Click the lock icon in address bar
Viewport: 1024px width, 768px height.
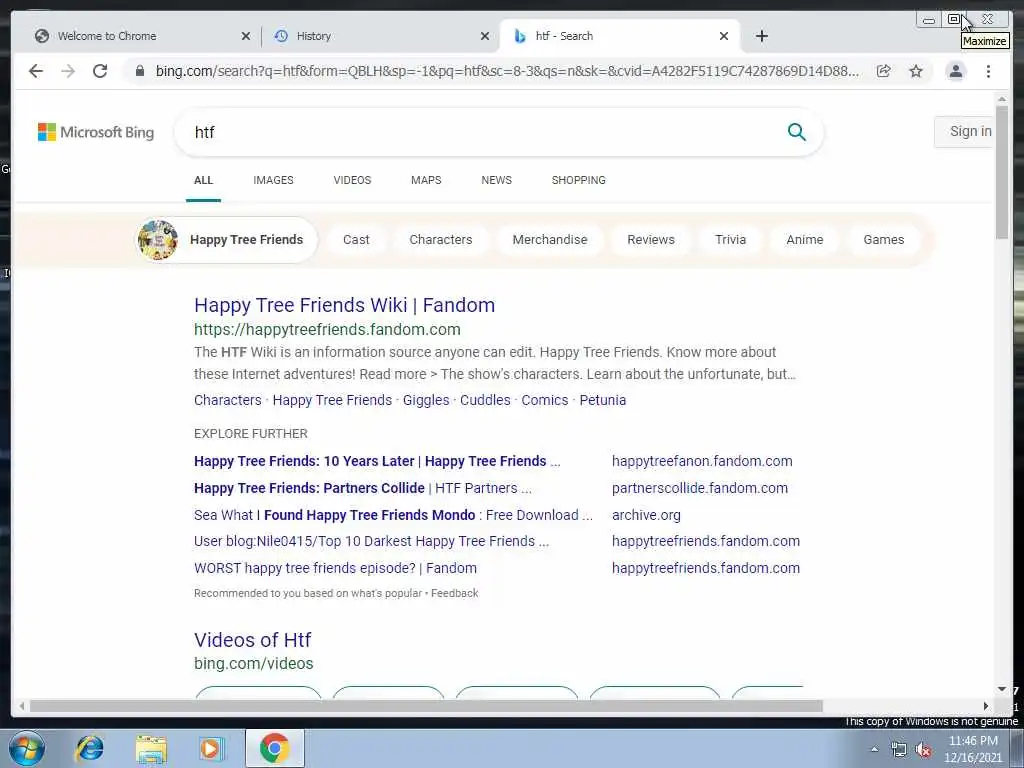click(x=140, y=71)
